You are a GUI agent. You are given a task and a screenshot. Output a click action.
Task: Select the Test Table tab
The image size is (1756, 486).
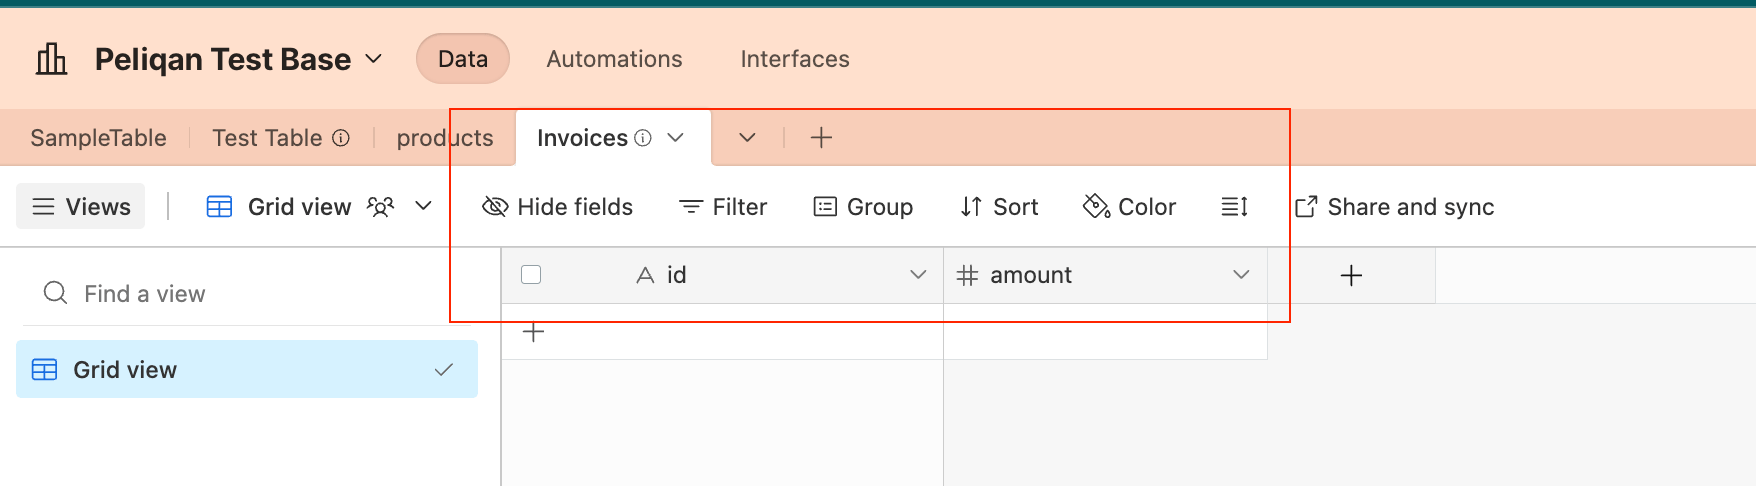[267, 138]
